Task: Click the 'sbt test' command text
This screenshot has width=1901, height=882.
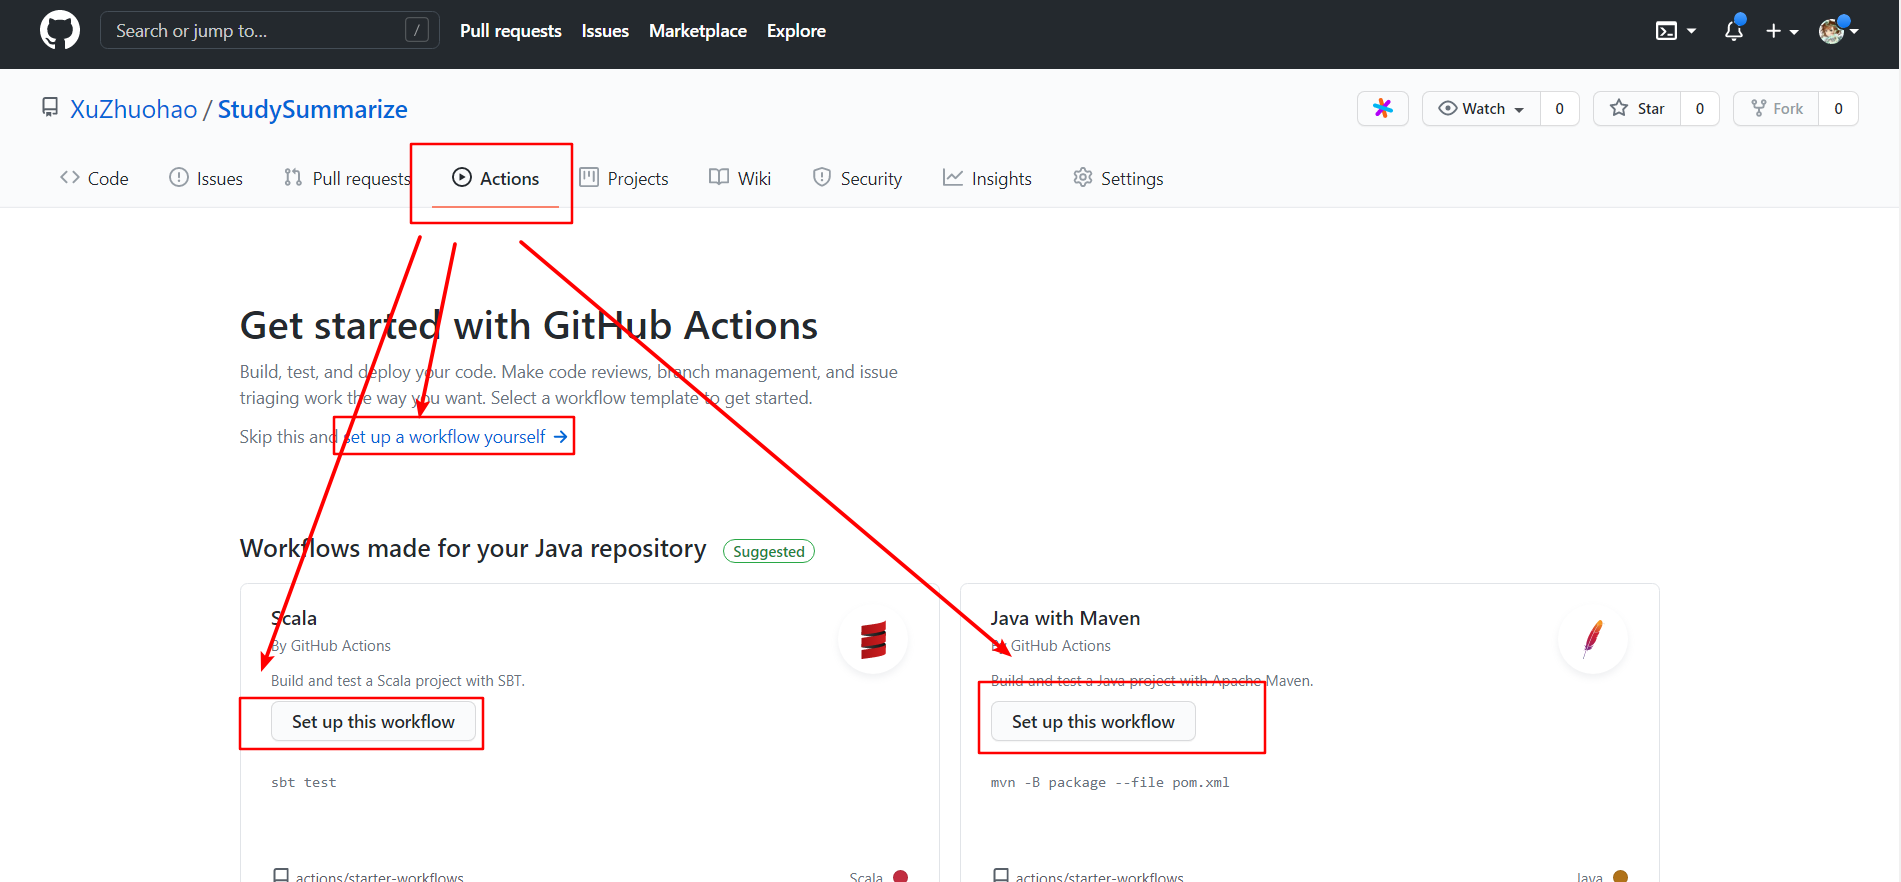Action: tap(304, 783)
